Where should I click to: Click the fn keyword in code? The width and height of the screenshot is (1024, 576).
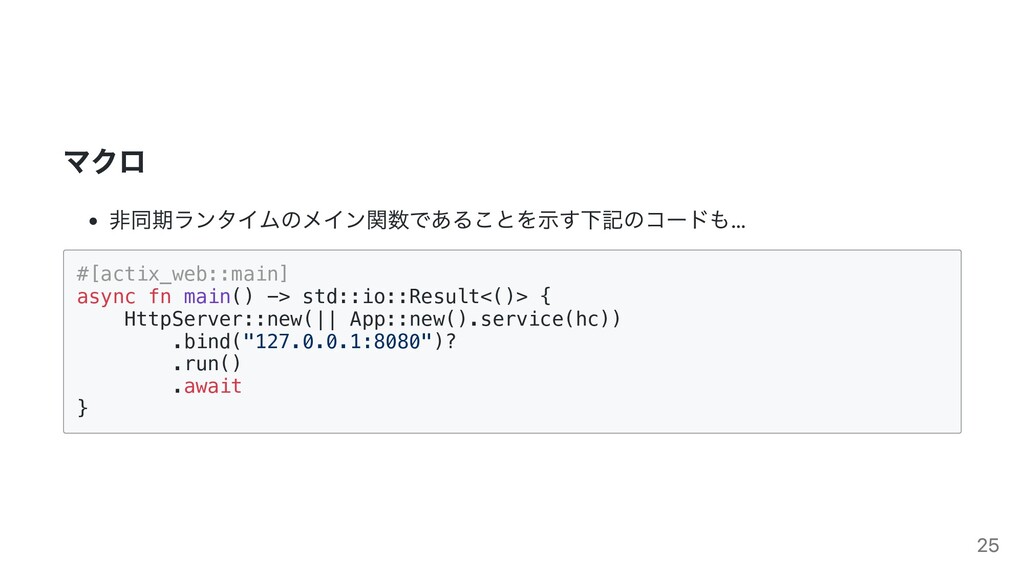pos(159,296)
